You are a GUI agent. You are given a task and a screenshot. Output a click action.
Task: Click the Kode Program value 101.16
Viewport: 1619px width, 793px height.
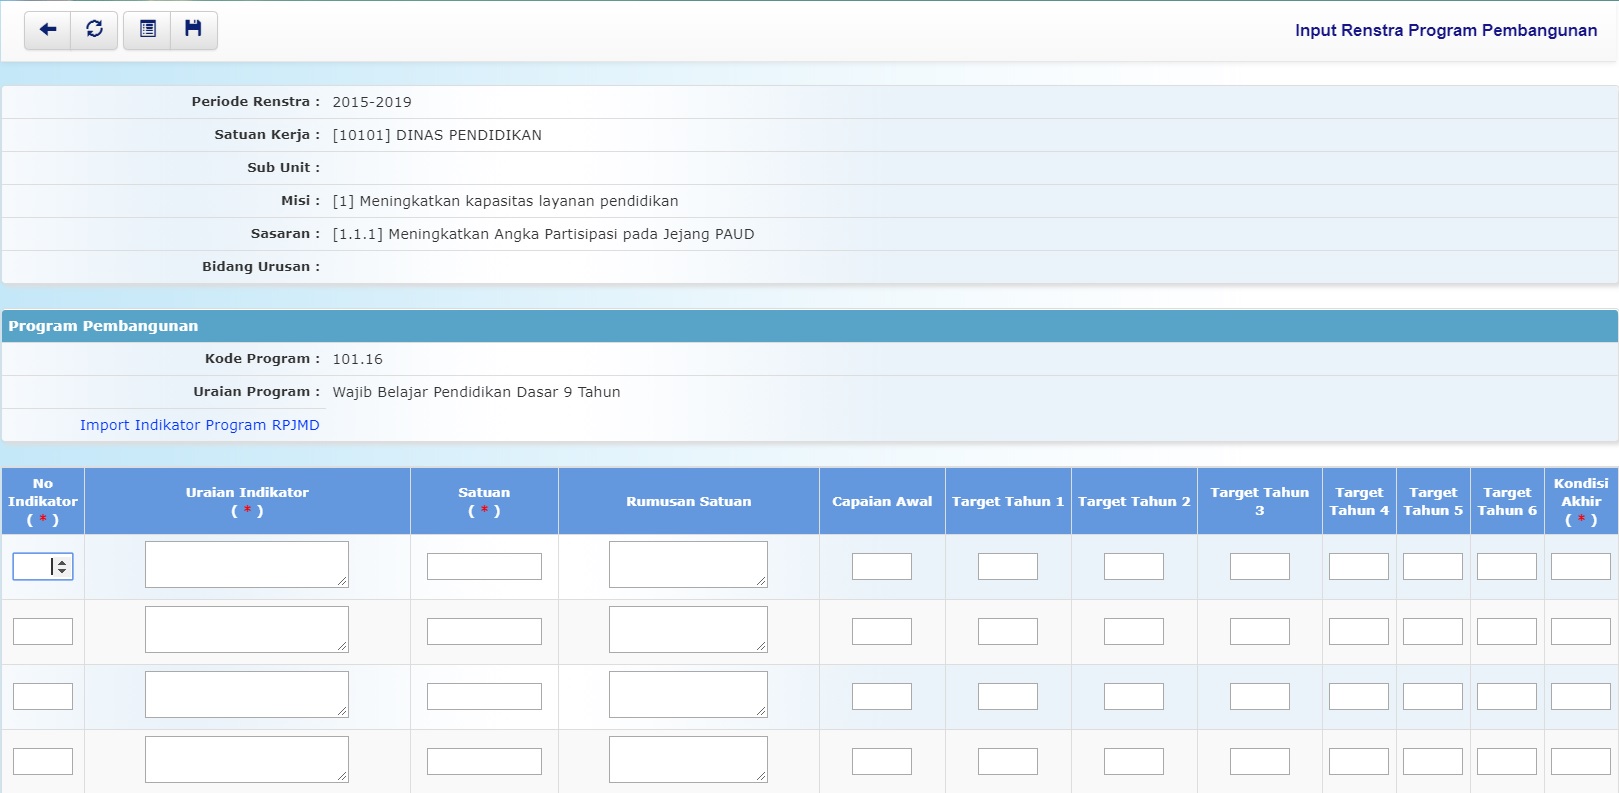pos(357,359)
